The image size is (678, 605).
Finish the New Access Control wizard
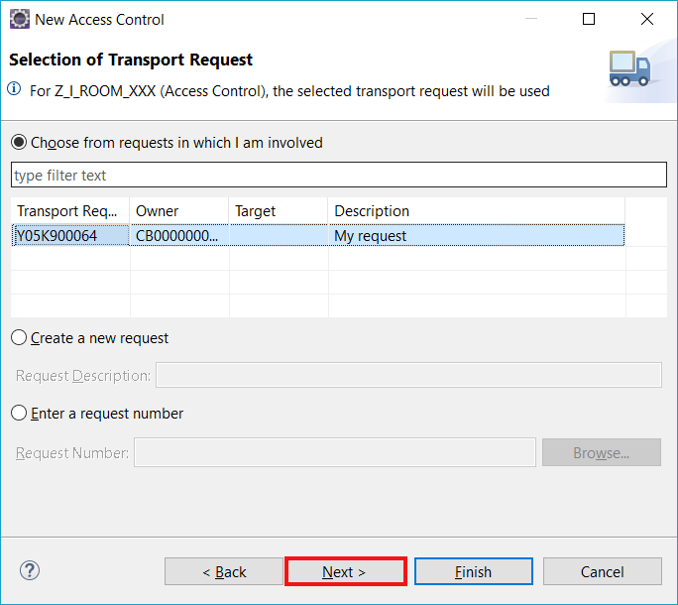tap(473, 571)
